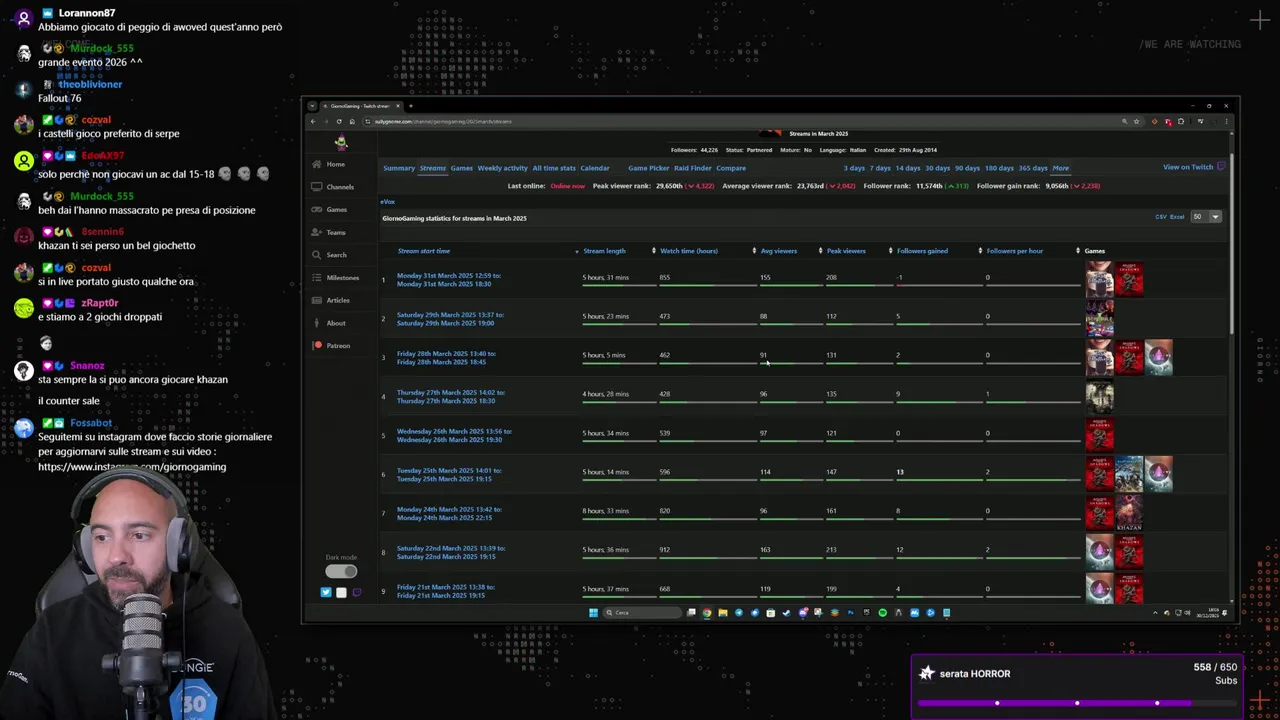Image resolution: width=1280 pixels, height=720 pixels.
Task: Switch to the Calendar tab
Action: [x=595, y=168]
